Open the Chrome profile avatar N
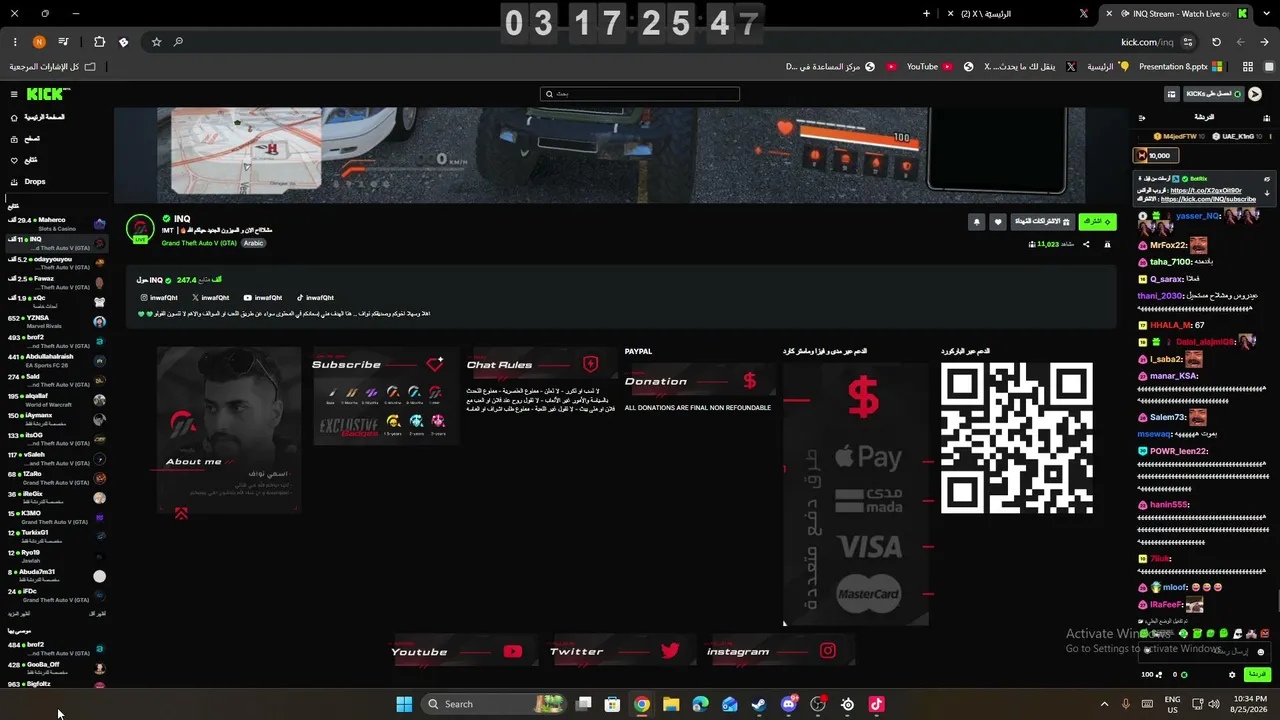 click(39, 42)
